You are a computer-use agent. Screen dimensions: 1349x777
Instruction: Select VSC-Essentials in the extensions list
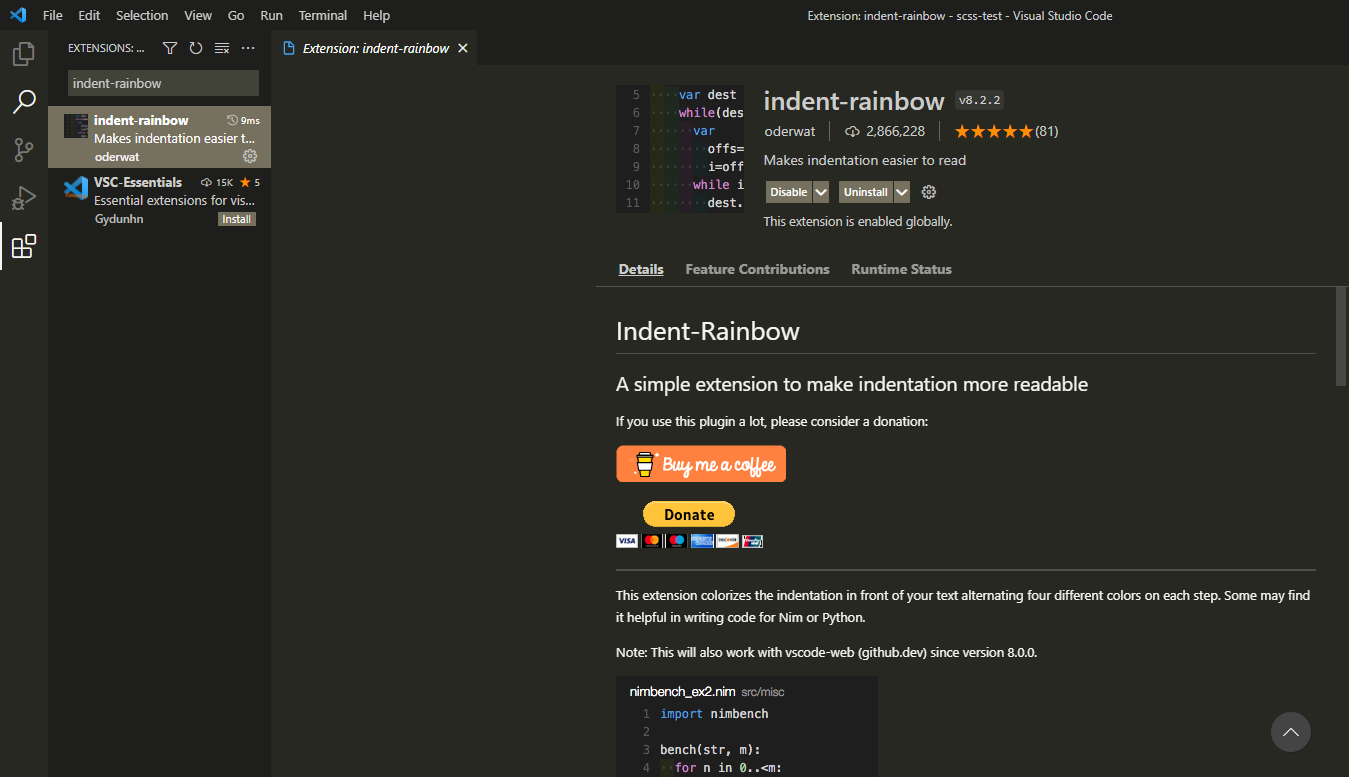point(159,199)
